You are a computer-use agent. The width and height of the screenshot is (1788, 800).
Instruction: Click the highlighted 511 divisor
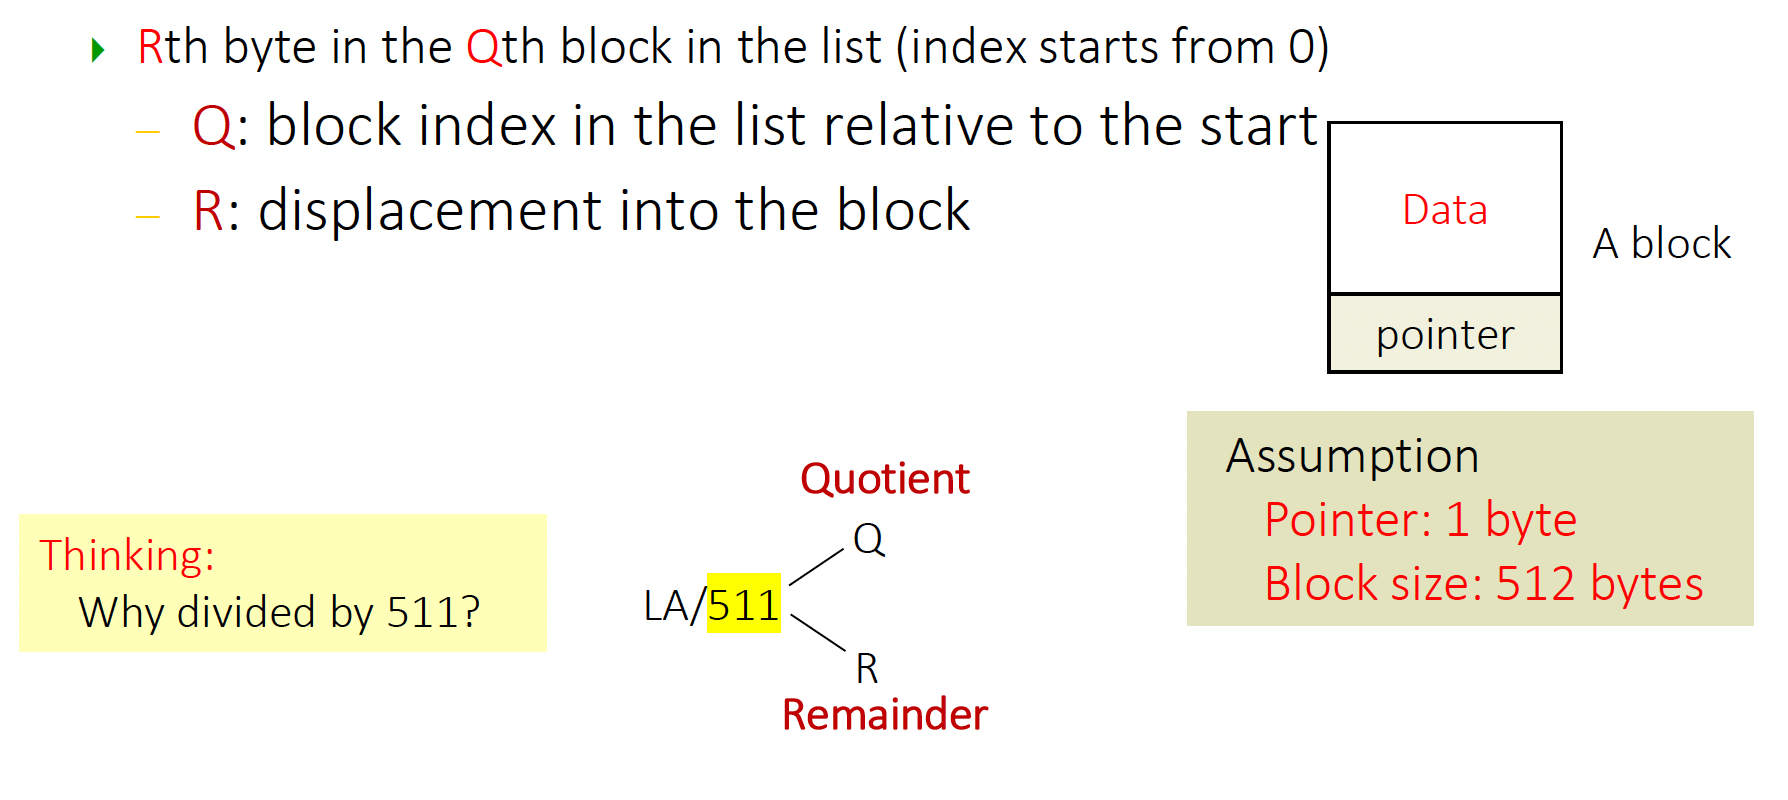tap(743, 604)
